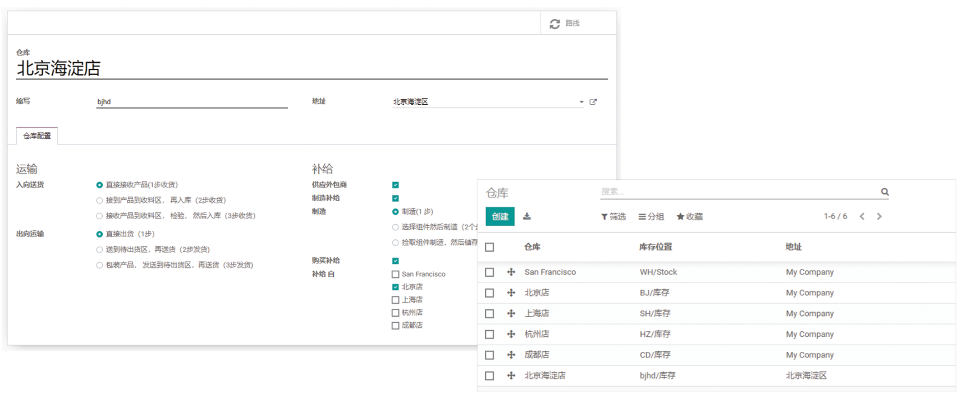This screenshot has width=962, height=413.
Task: Expand the 地址 dropdown arrow
Action: [581, 102]
